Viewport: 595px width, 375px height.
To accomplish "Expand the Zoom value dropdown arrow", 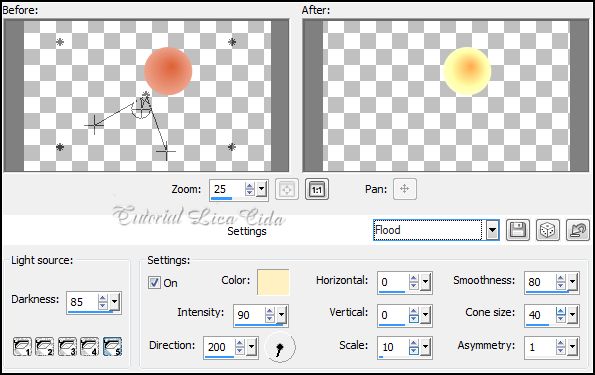I will [261, 189].
